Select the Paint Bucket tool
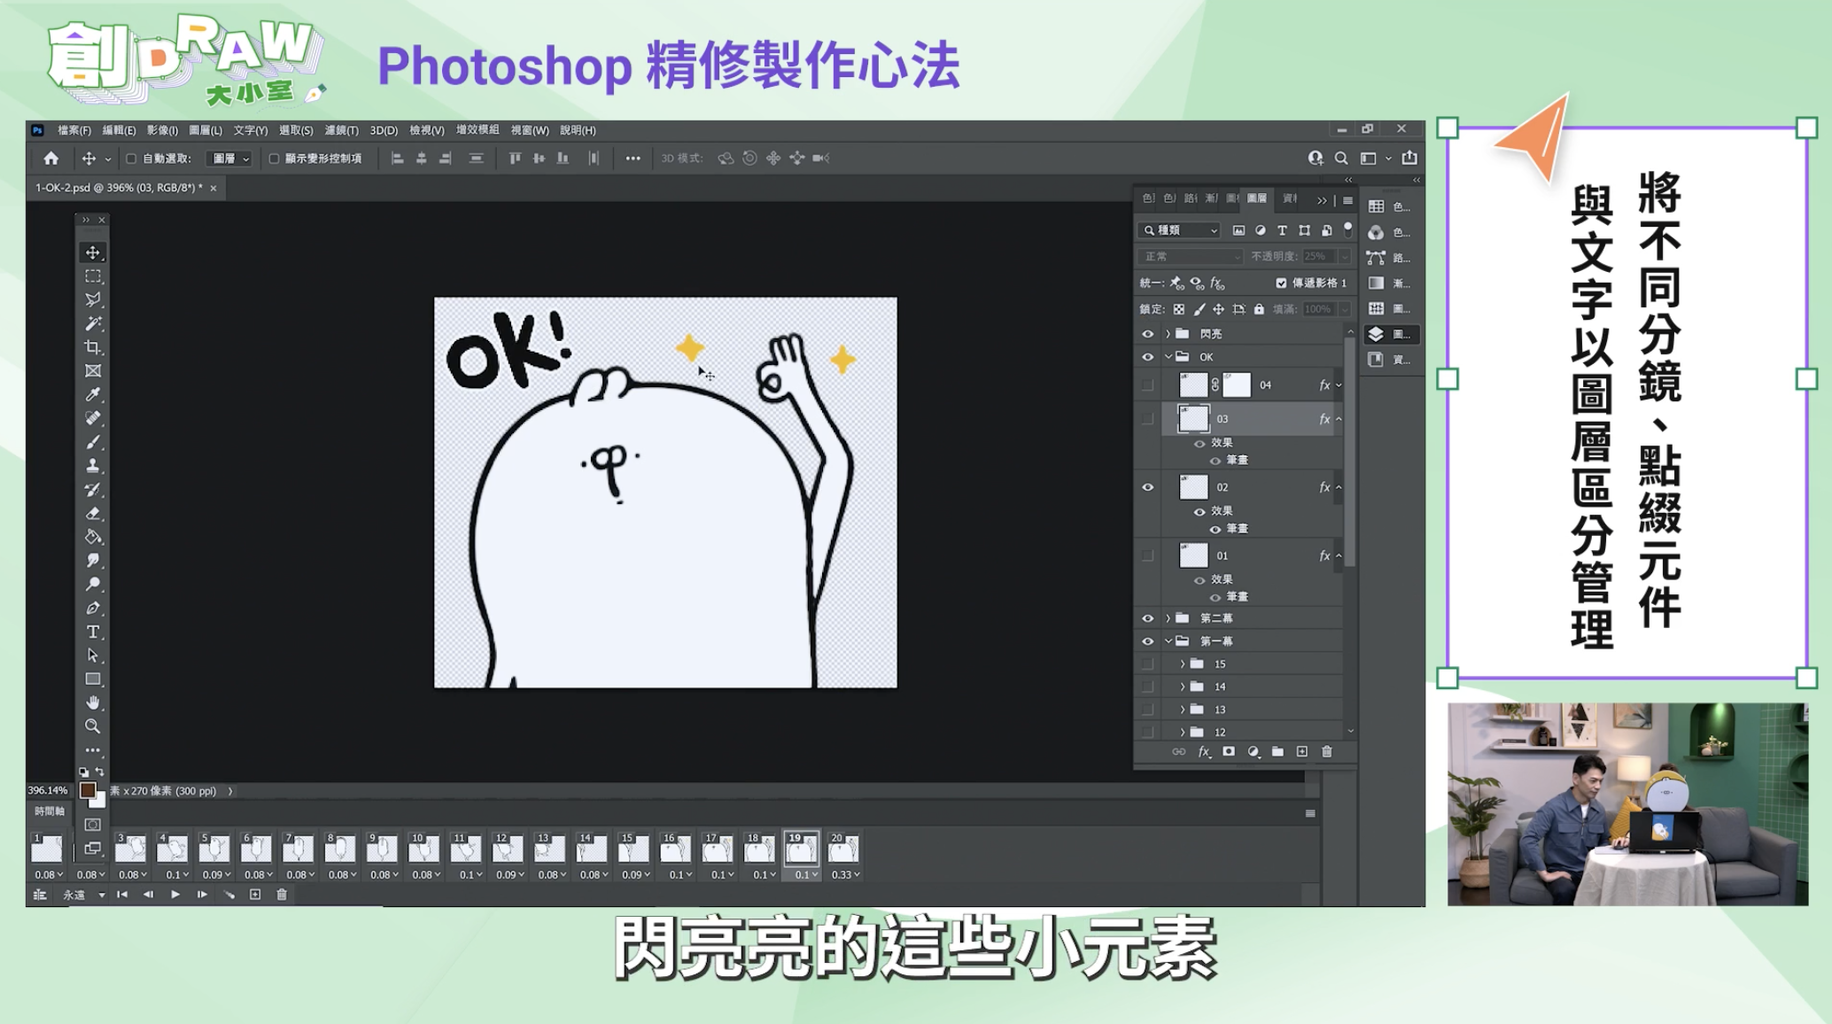1832x1024 pixels. [93, 537]
